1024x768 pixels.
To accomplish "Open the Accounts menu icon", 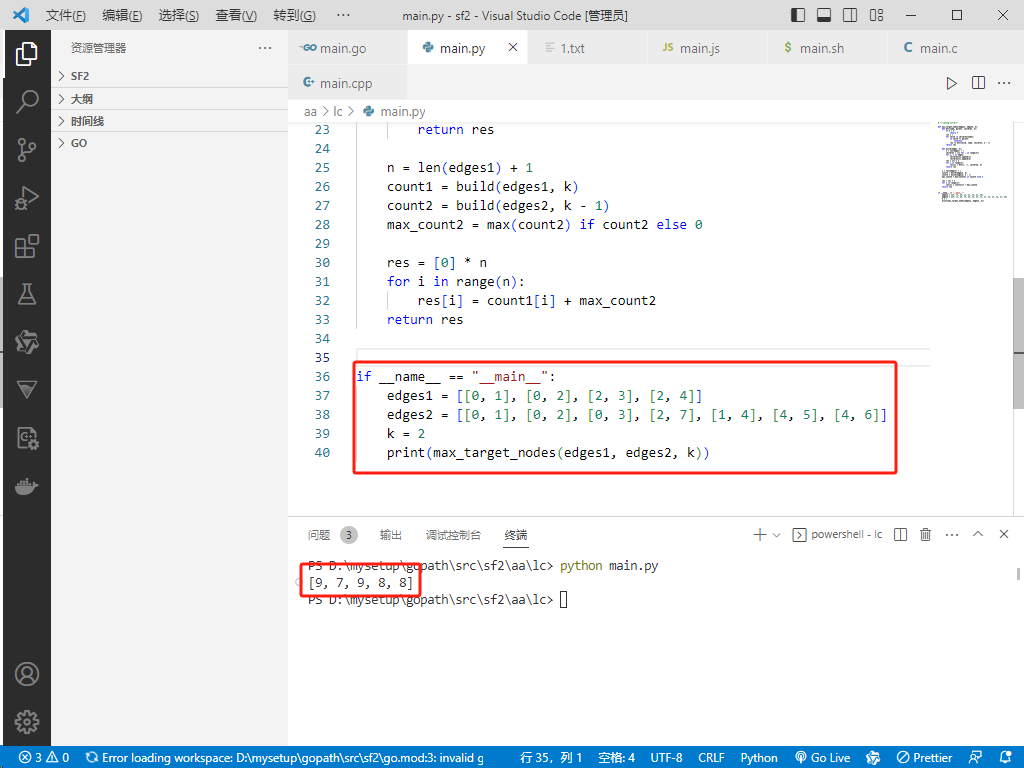I will click(27, 674).
